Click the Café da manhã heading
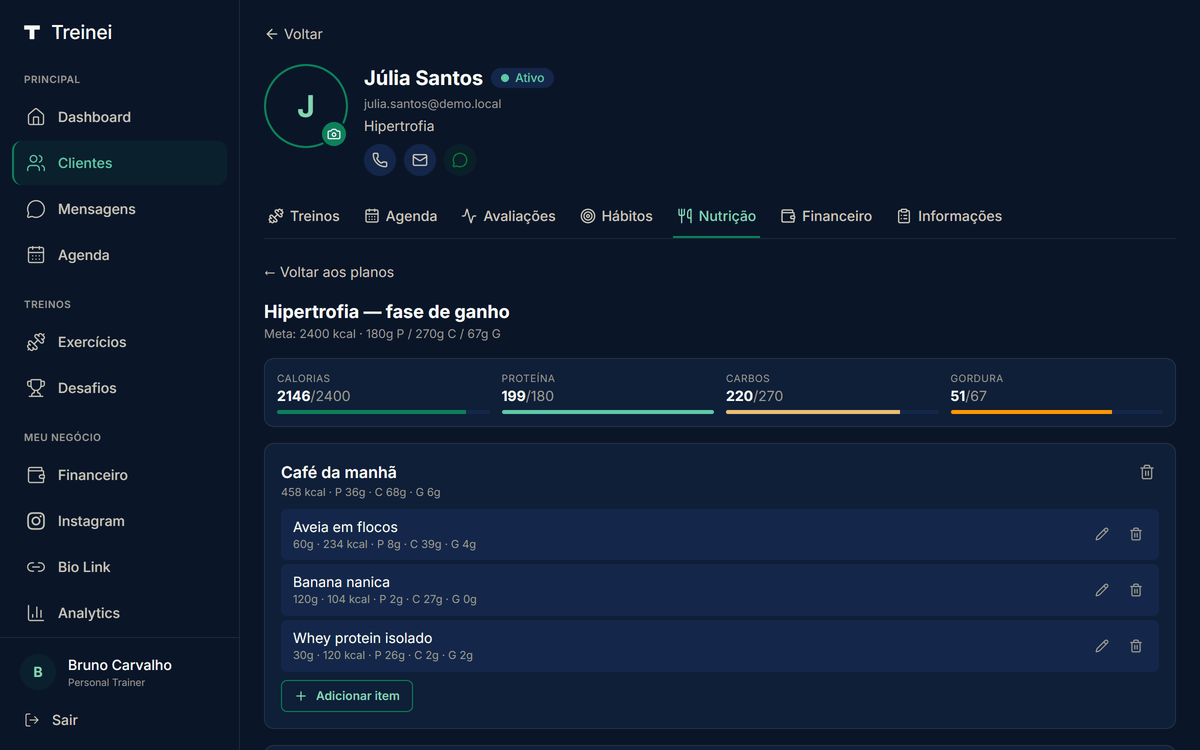The image size is (1200, 750). 339,472
